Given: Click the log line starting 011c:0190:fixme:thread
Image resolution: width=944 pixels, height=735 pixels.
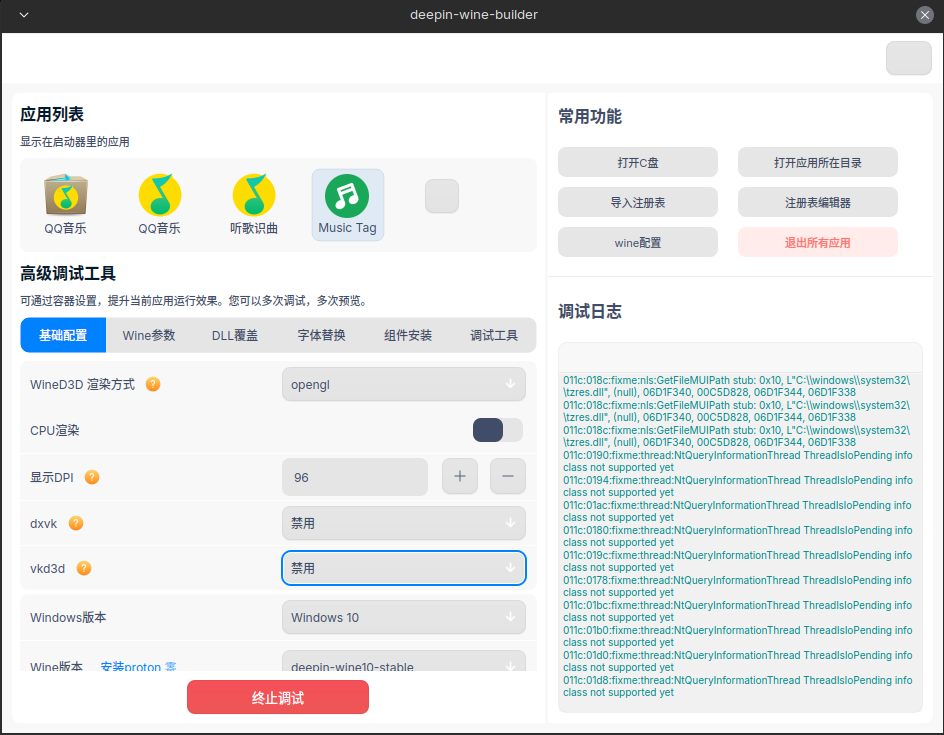Looking at the screenshot, I should click(738, 462).
